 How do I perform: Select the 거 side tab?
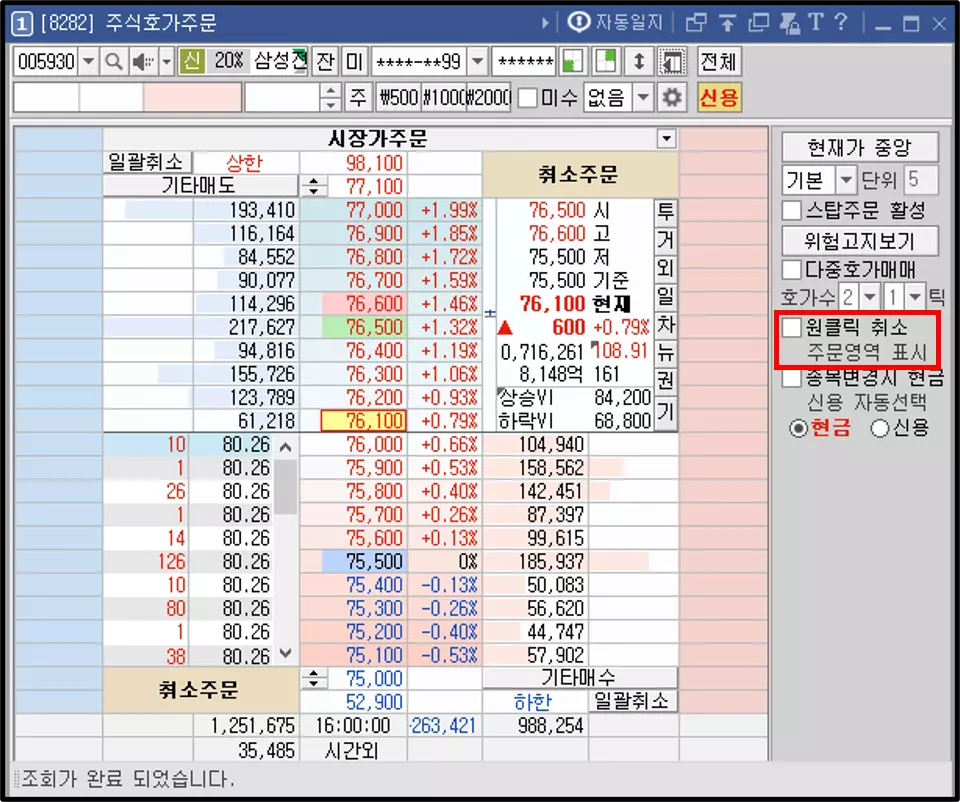point(666,239)
